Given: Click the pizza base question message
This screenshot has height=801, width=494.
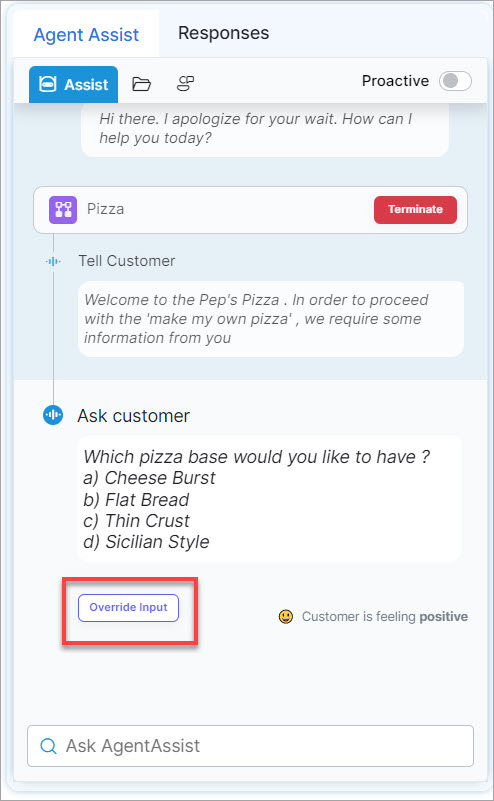Looking at the screenshot, I should point(269,499).
